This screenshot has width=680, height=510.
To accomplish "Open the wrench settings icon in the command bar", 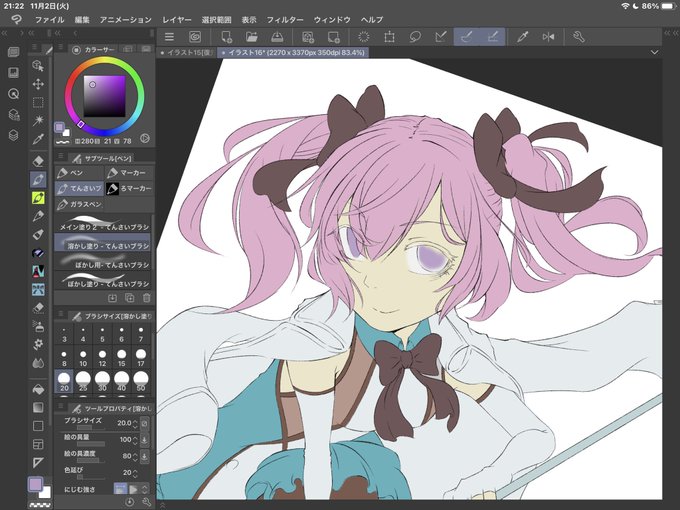I will pos(579,37).
